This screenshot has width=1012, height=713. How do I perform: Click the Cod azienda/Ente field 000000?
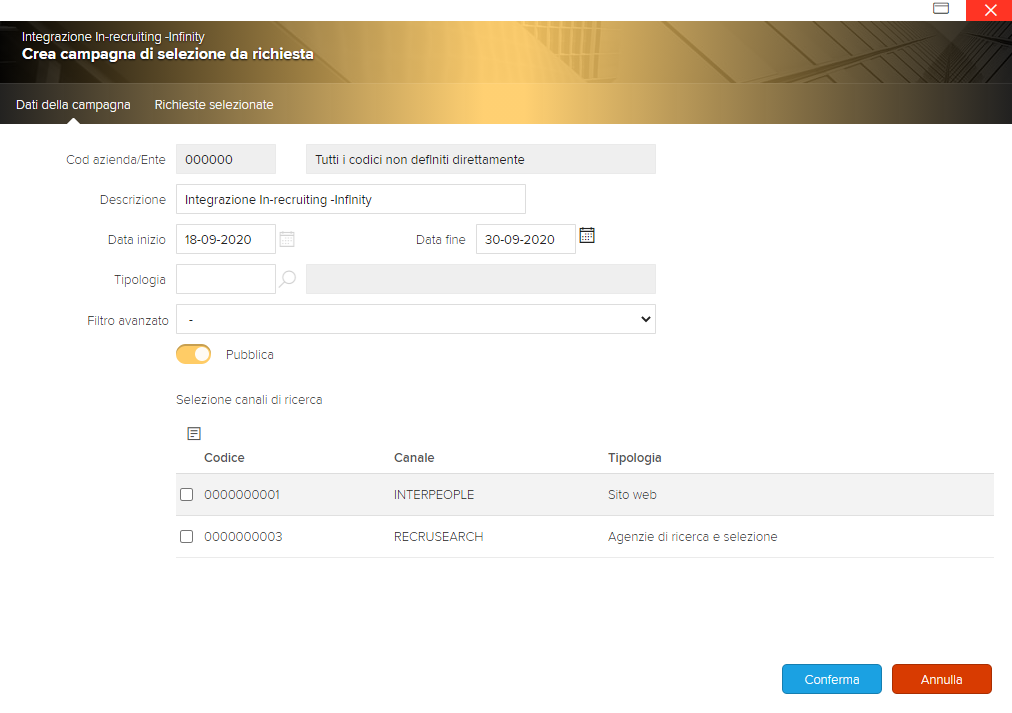pyautogui.click(x=226, y=159)
